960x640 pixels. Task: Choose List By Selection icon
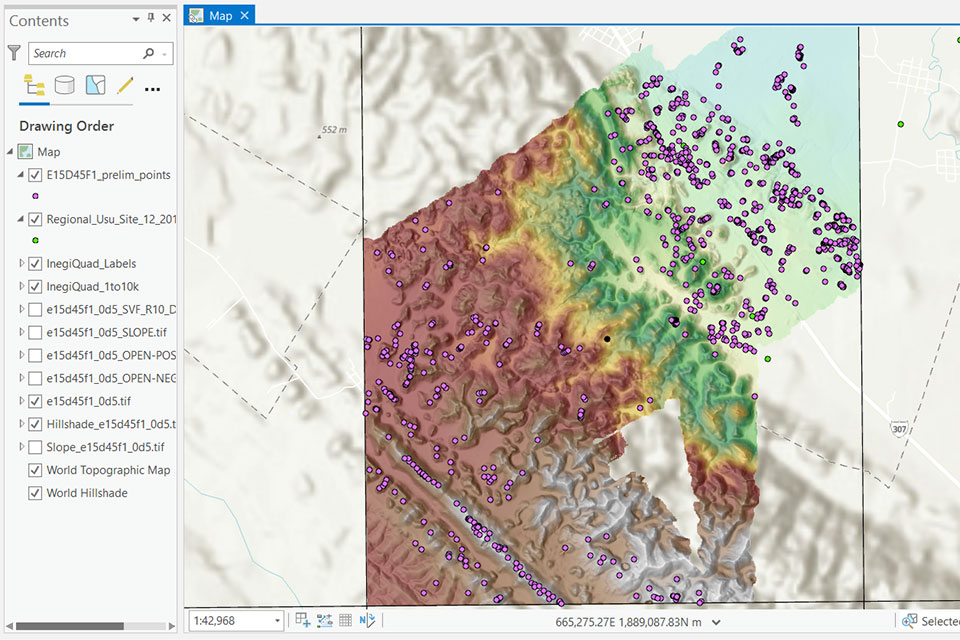tap(96, 87)
